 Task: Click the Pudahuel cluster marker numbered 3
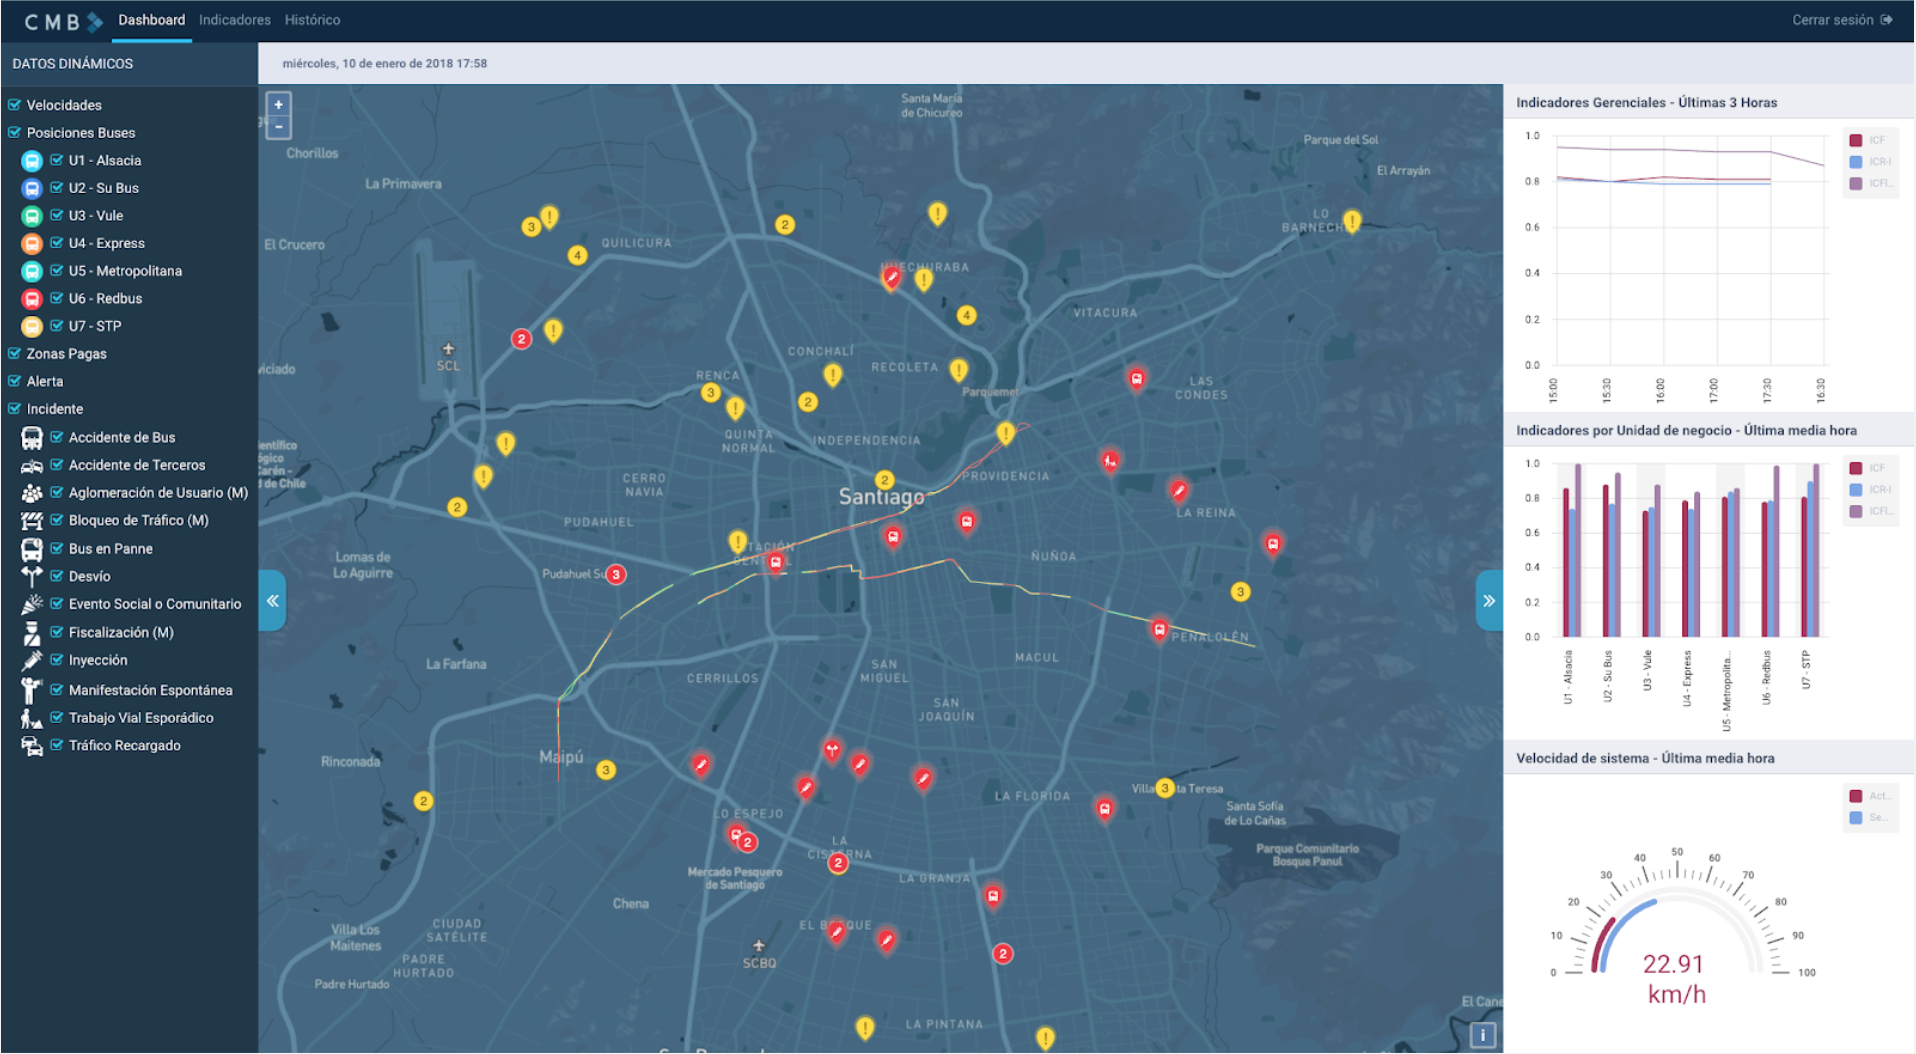coord(616,575)
